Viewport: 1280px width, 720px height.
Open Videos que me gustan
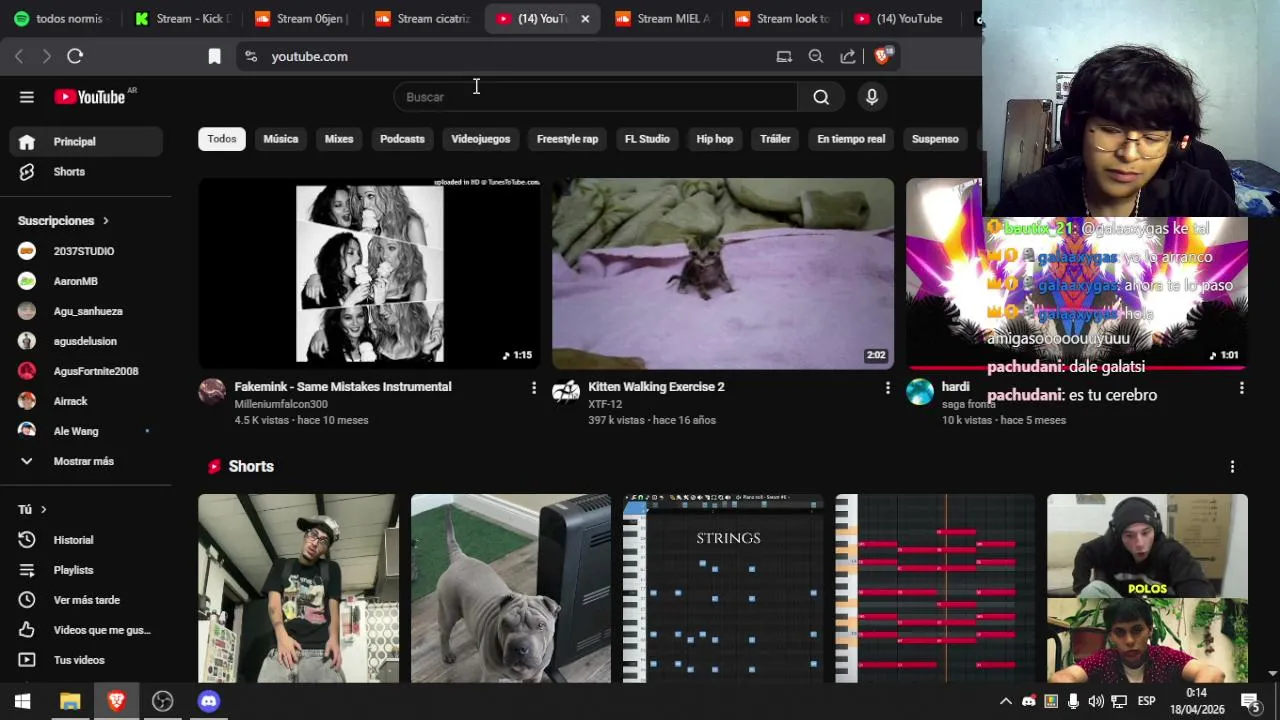click(x=86, y=630)
